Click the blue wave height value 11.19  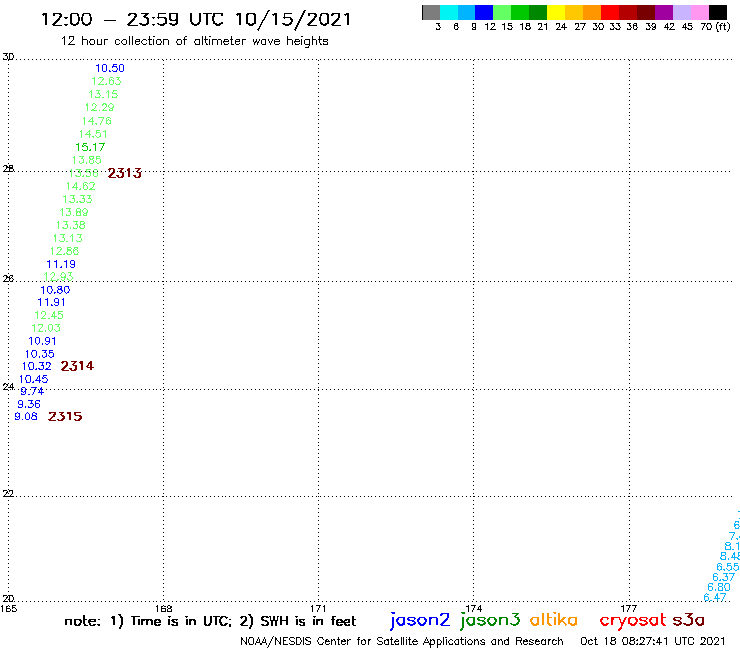point(61,264)
